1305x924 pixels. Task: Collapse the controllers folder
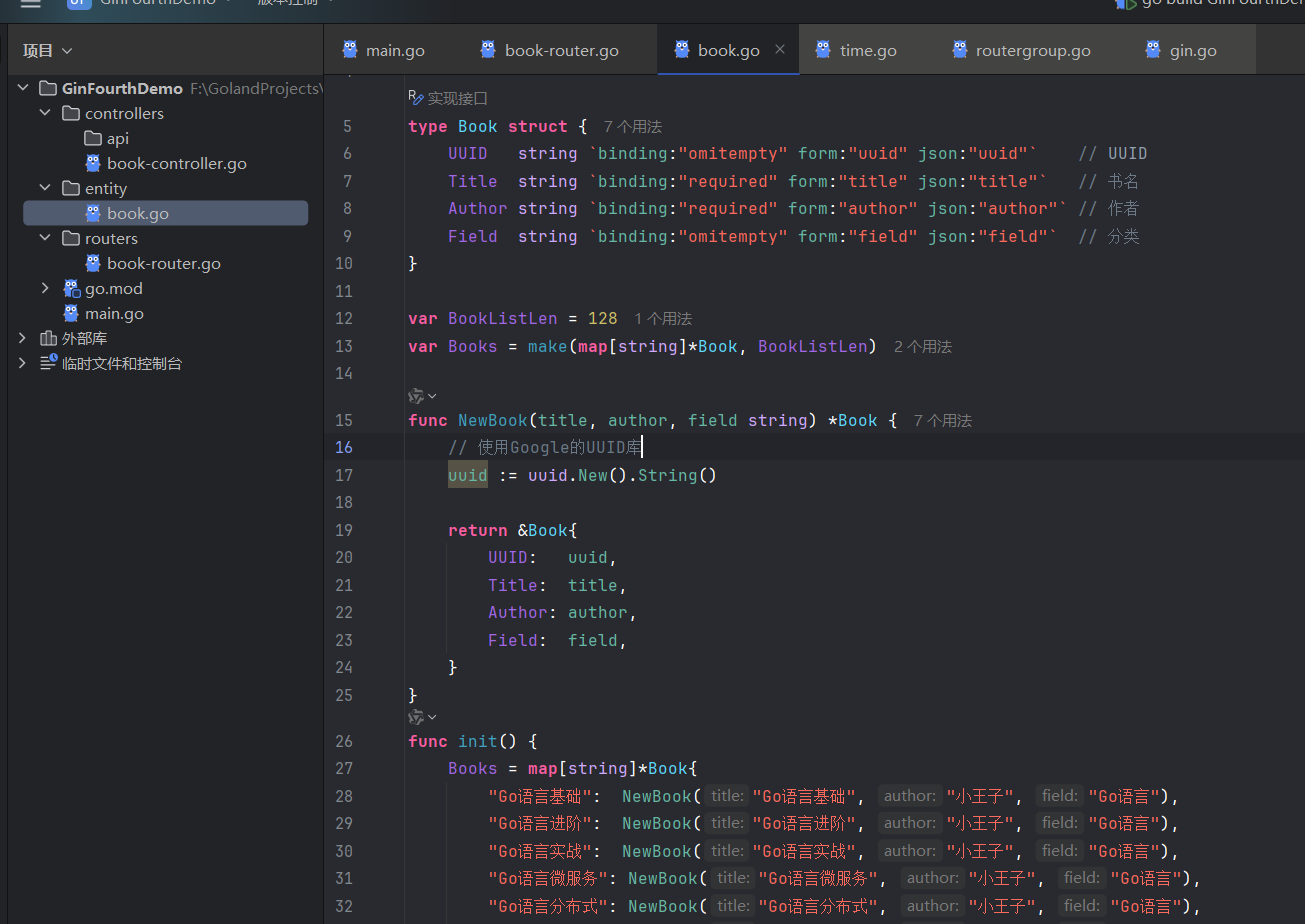(44, 114)
